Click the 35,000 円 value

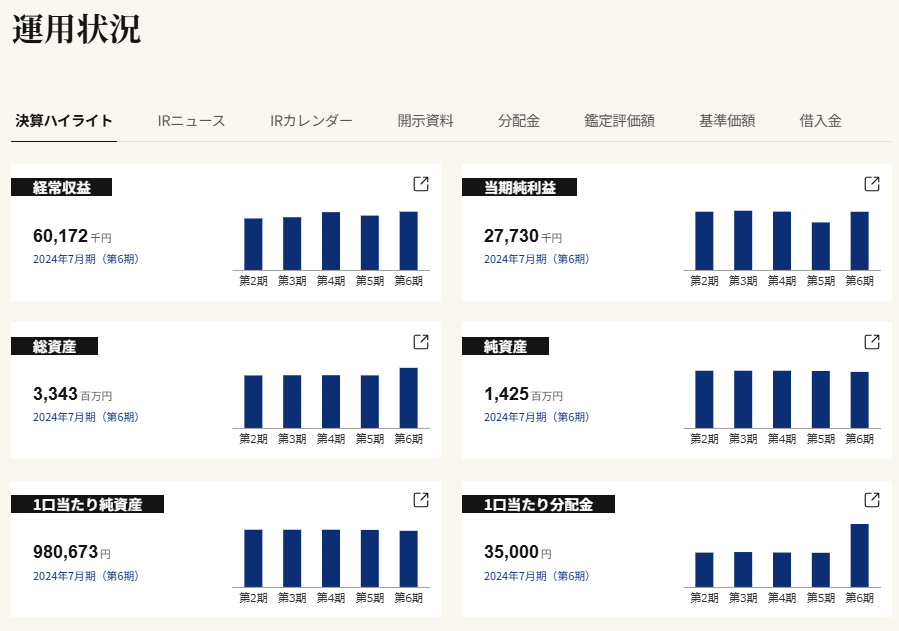click(x=518, y=552)
